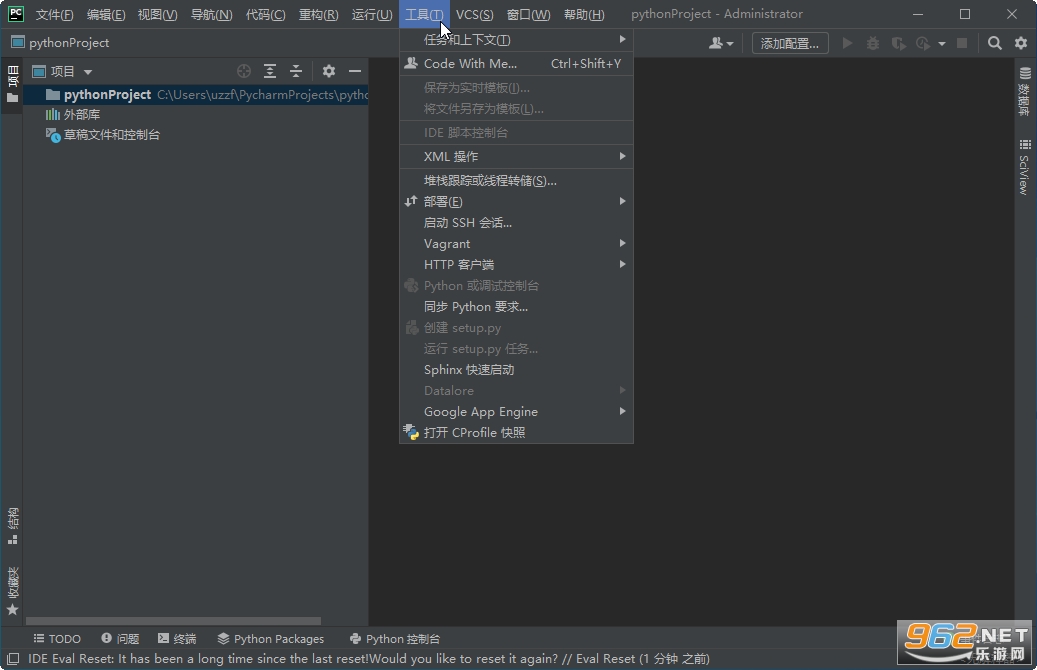The image size is (1037, 670).
Task: Open the 视图(V) menu
Action: point(157,15)
